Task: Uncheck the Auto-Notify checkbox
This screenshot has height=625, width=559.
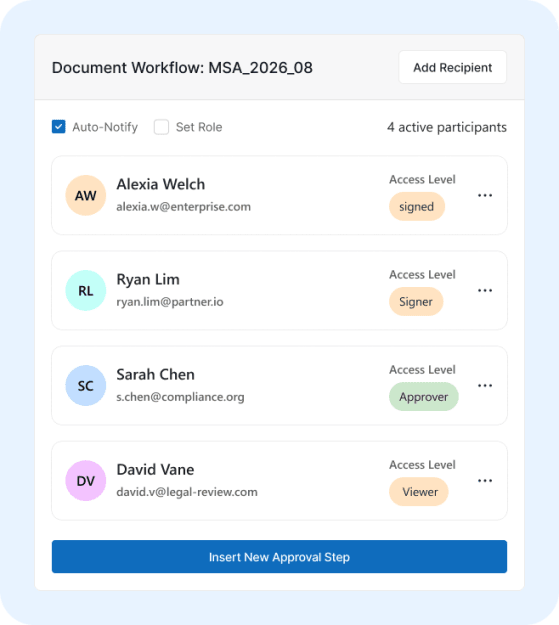Action: pos(59,127)
